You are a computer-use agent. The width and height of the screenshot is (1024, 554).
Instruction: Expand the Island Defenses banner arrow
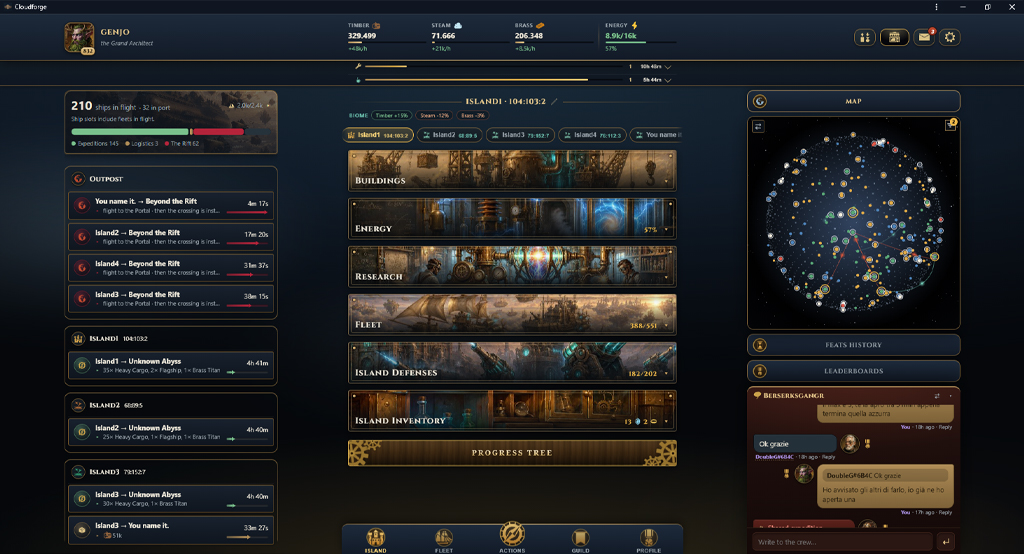point(667,374)
